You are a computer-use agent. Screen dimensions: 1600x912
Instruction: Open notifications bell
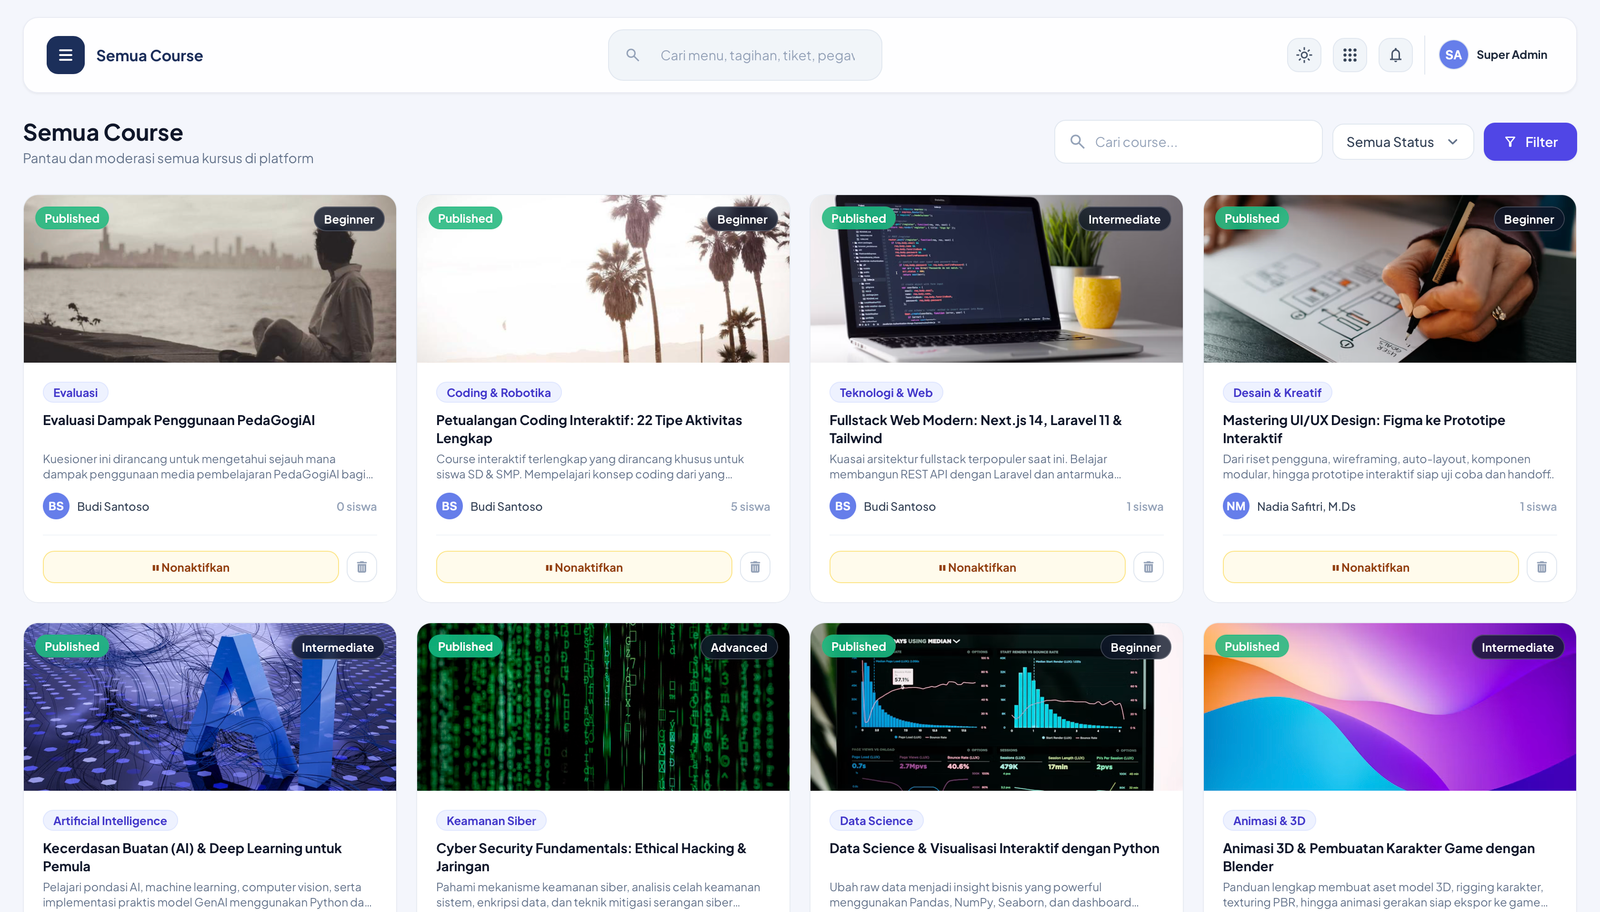coord(1396,55)
